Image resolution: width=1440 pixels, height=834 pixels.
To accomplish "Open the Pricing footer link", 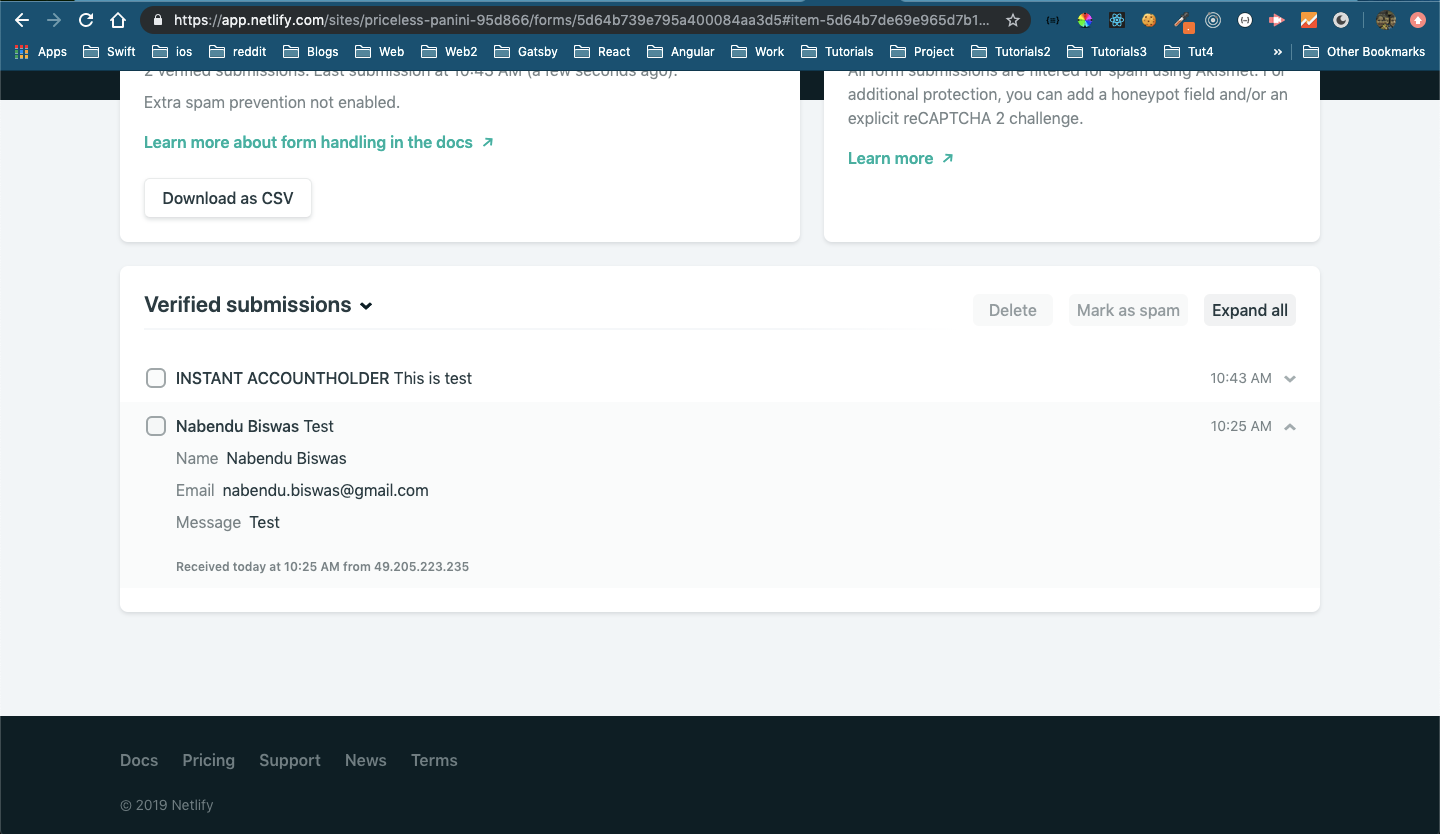I will pos(209,760).
